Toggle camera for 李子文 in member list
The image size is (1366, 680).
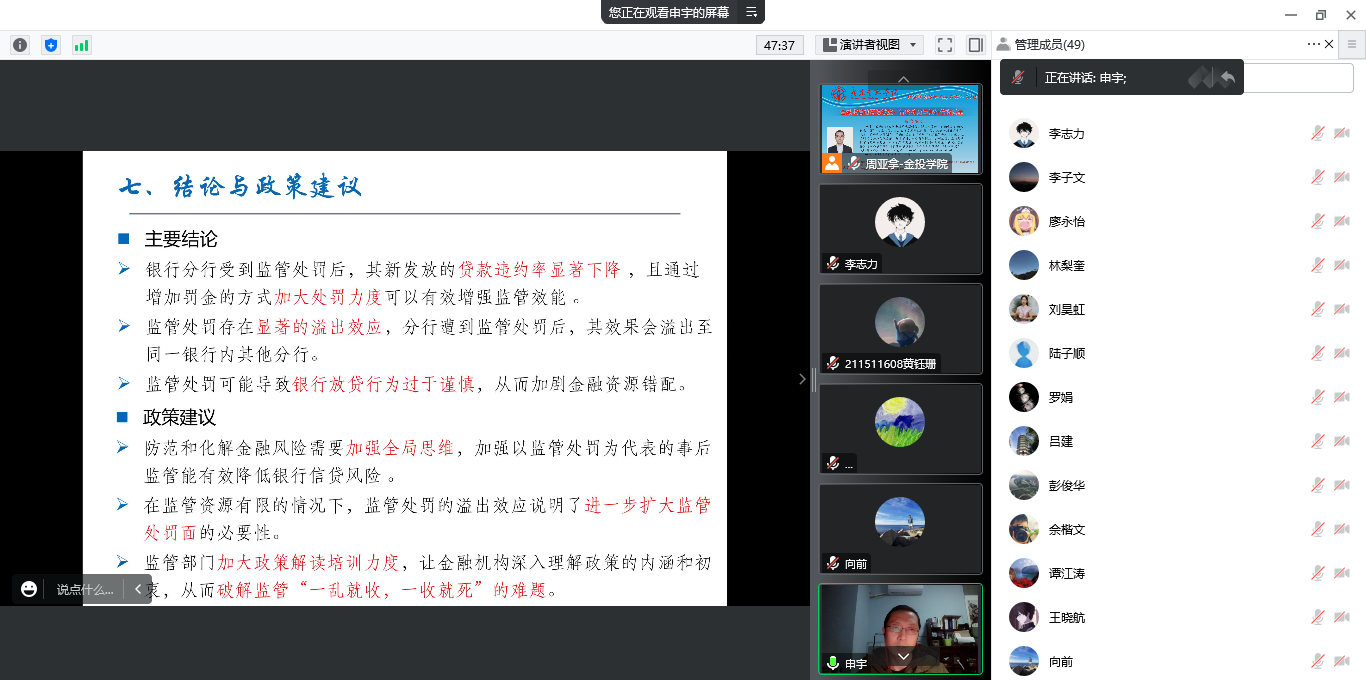point(1341,177)
